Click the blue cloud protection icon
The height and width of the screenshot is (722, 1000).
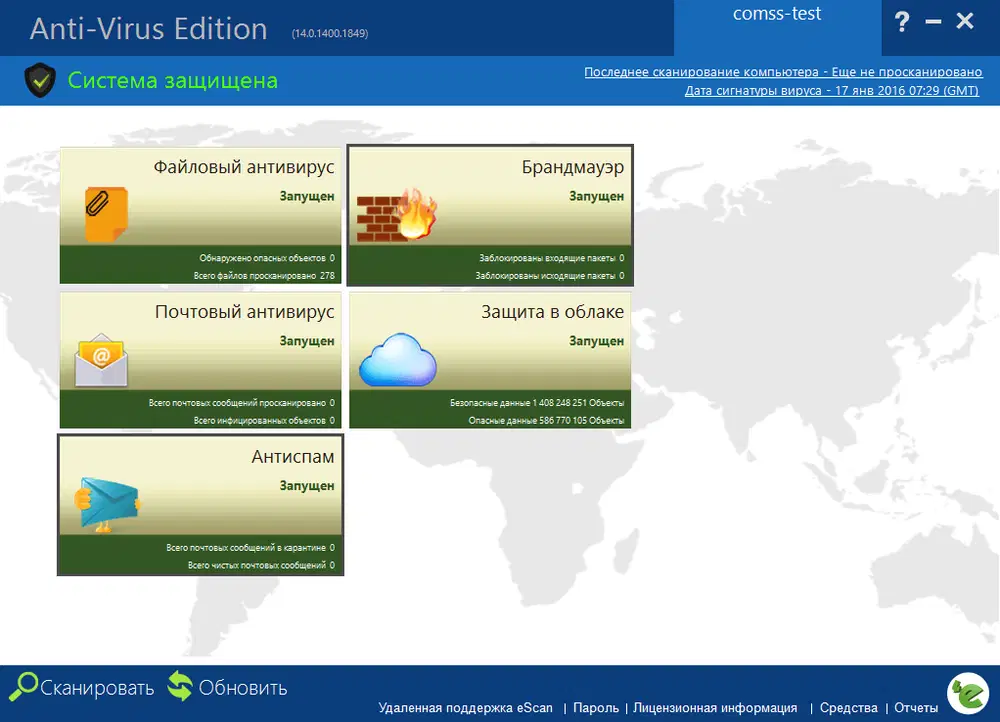coord(397,360)
